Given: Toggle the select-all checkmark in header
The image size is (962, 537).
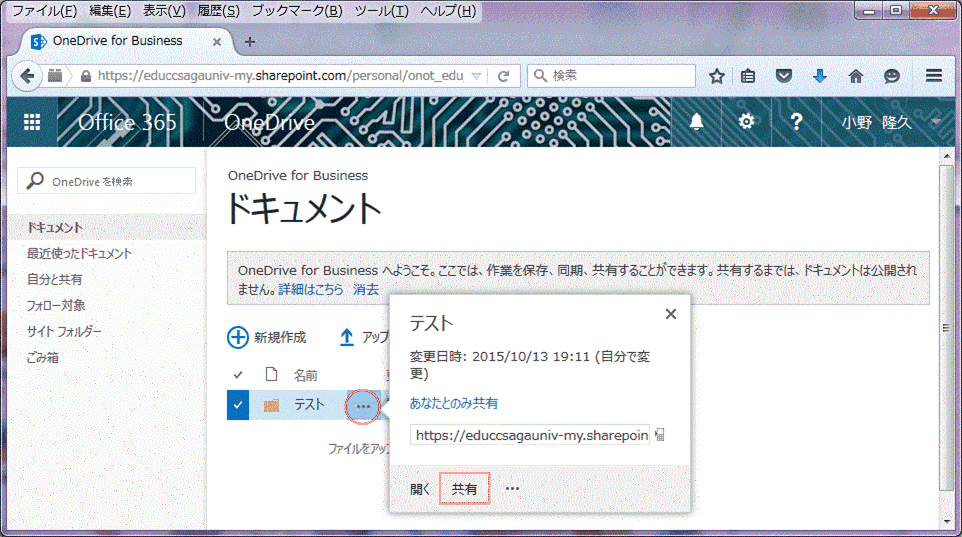Looking at the screenshot, I should [x=238, y=374].
